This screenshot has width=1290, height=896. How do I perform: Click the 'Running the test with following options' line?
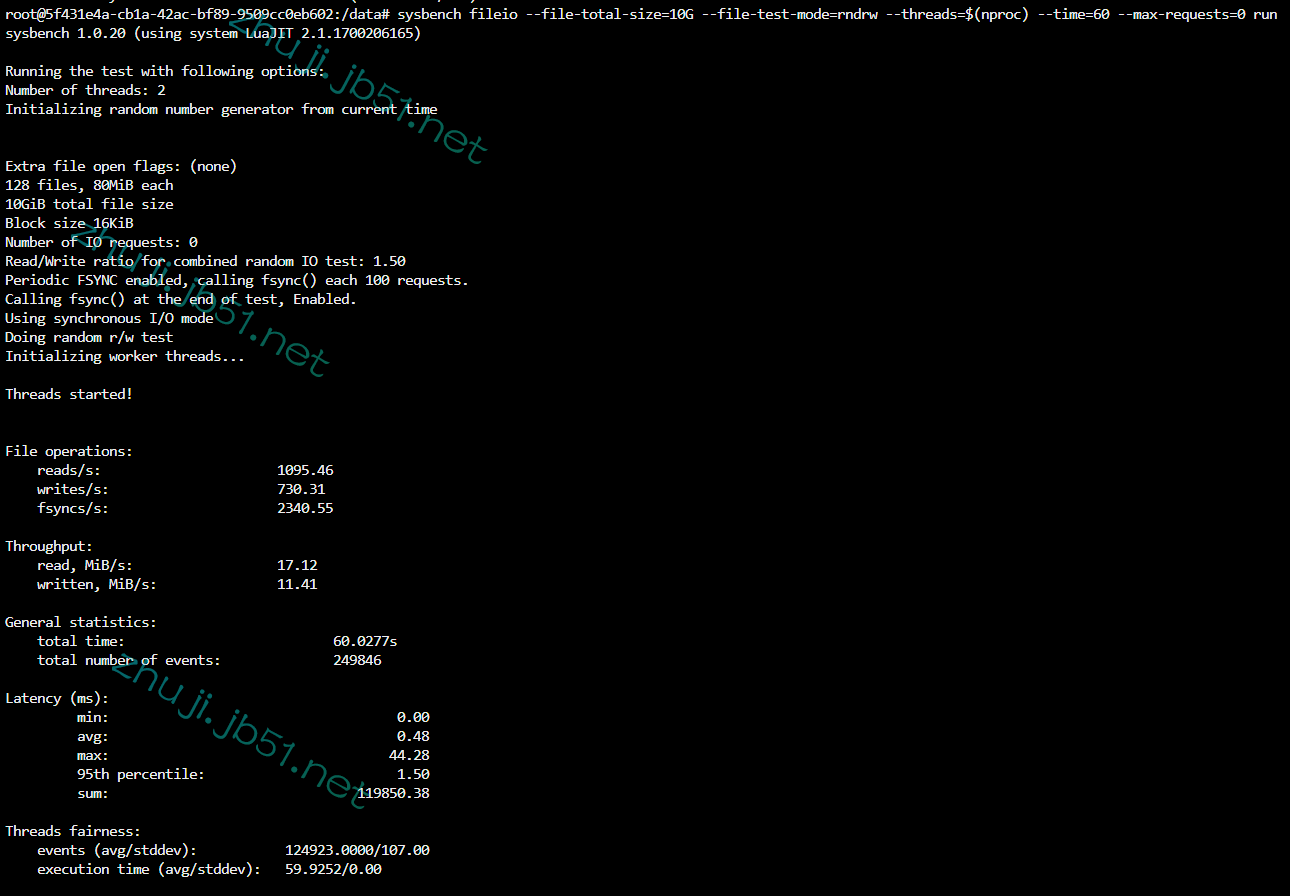coord(165,71)
